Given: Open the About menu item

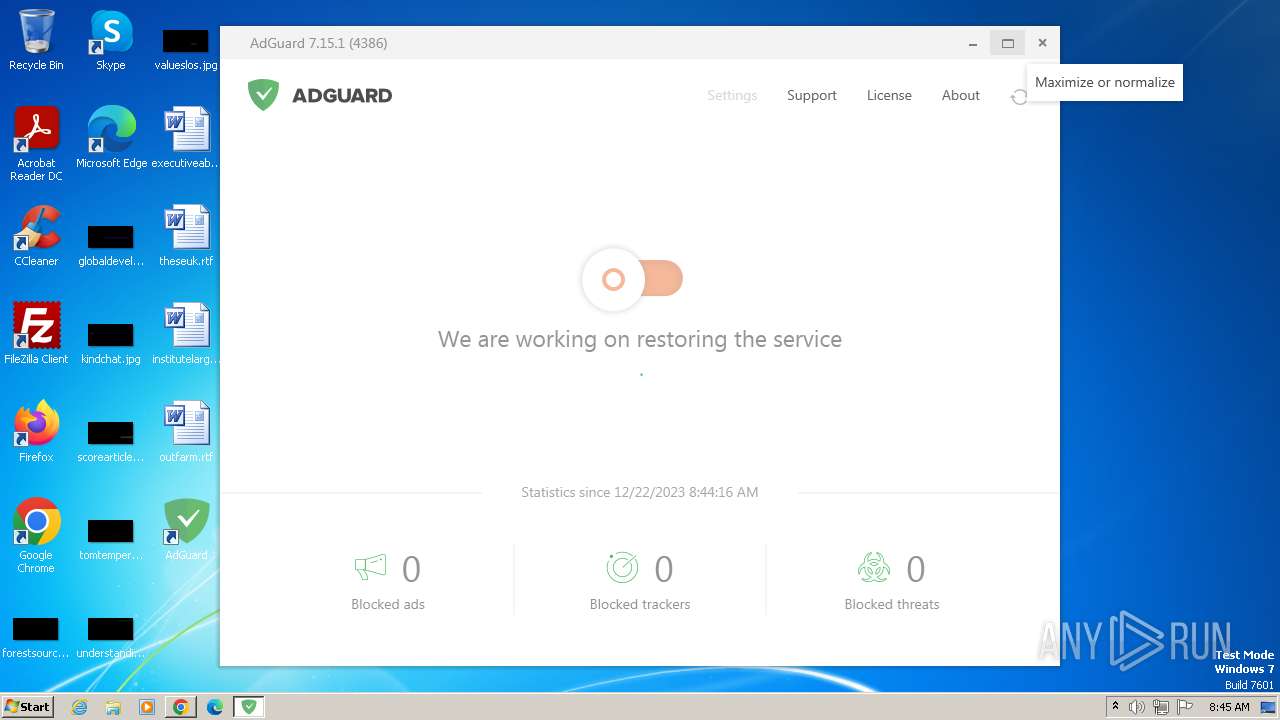Looking at the screenshot, I should click(960, 95).
